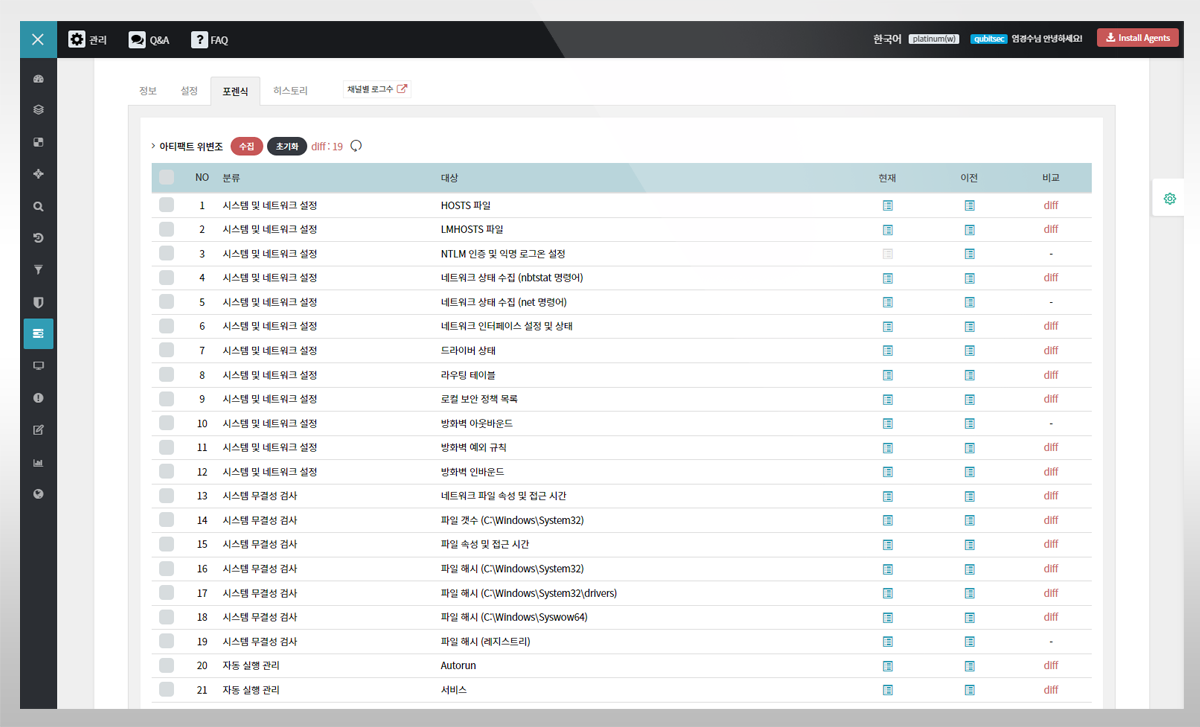This screenshot has width=1200, height=727.
Task: Open the shield icon in the sidebar
Action: click(38, 302)
